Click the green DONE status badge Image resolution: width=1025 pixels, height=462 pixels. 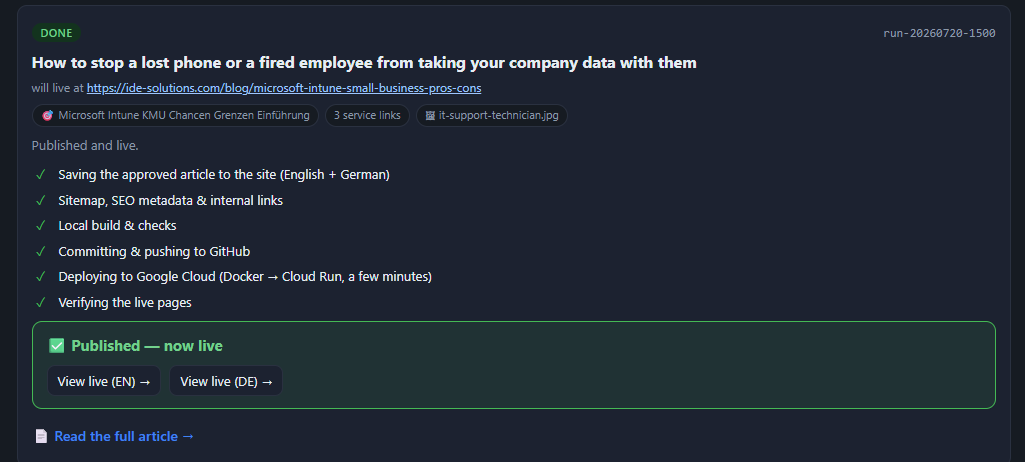click(x=56, y=33)
